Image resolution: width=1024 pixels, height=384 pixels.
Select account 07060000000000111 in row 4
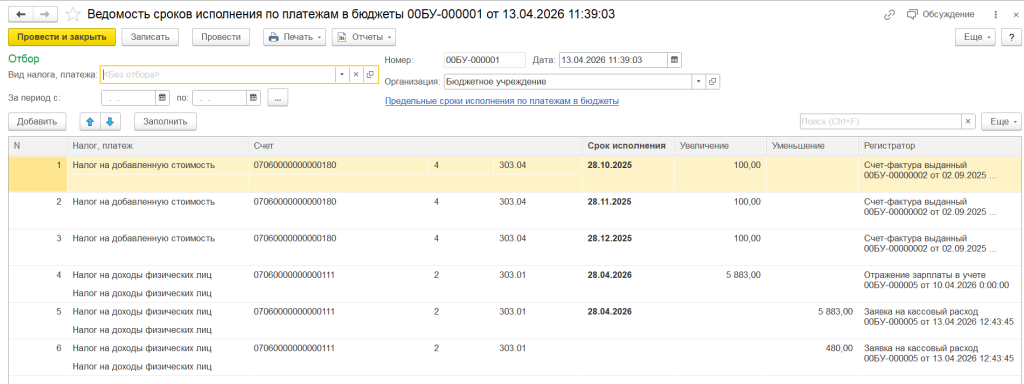point(338,275)
